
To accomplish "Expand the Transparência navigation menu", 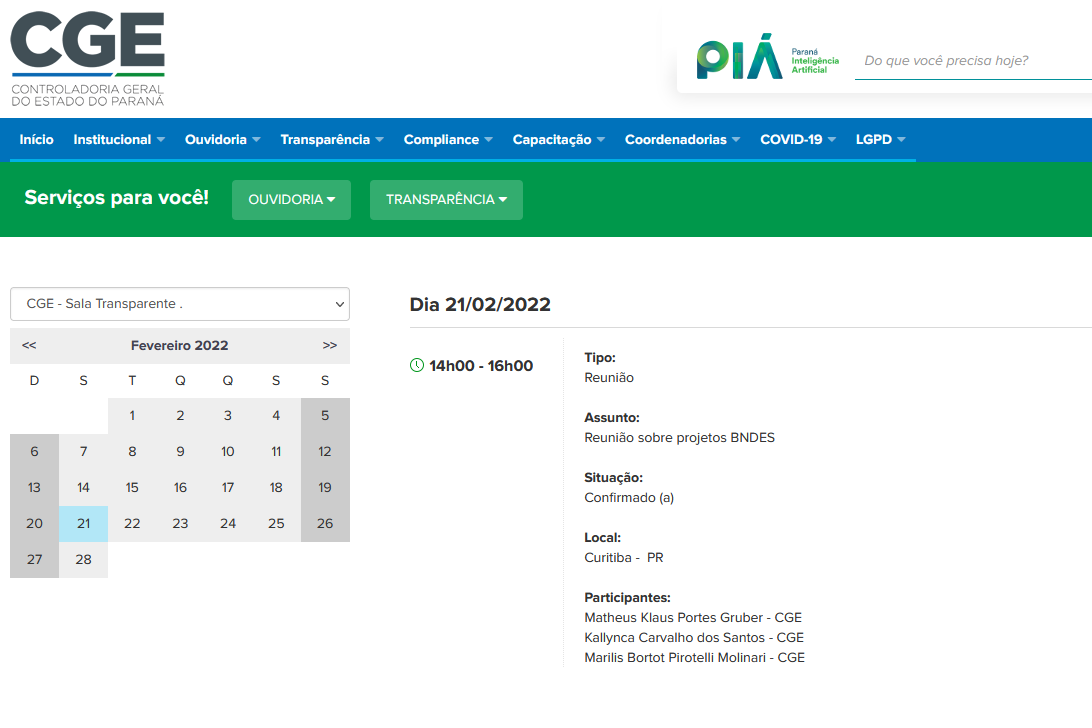I will click(332, 139).
